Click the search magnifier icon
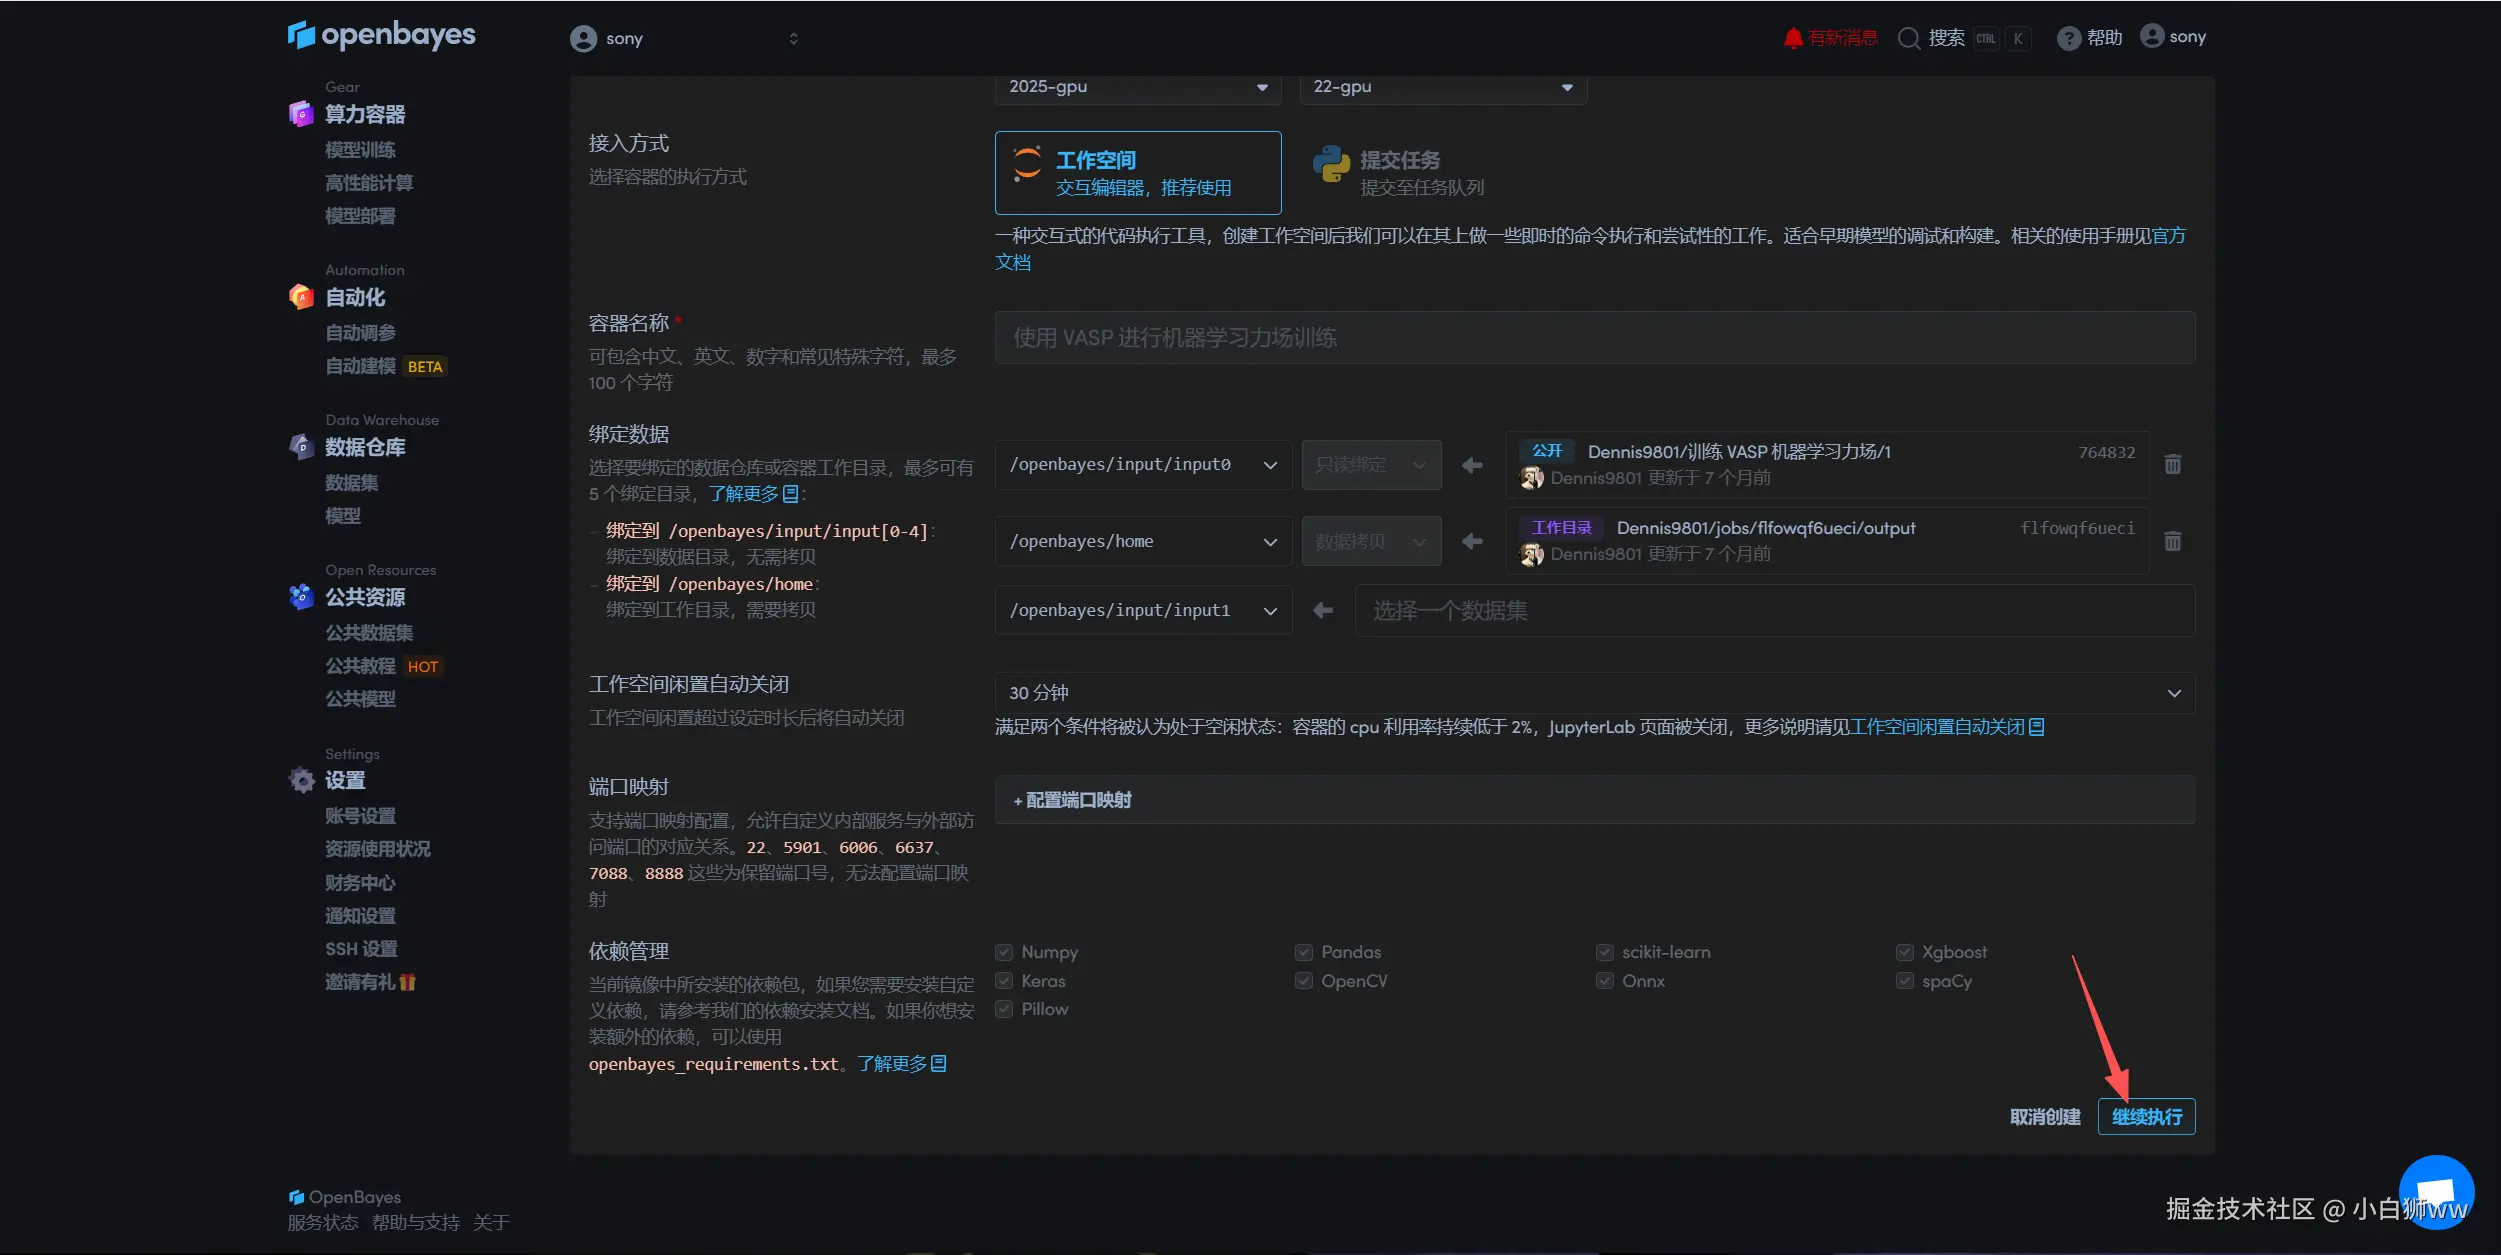 click(x=1908, y=38)
